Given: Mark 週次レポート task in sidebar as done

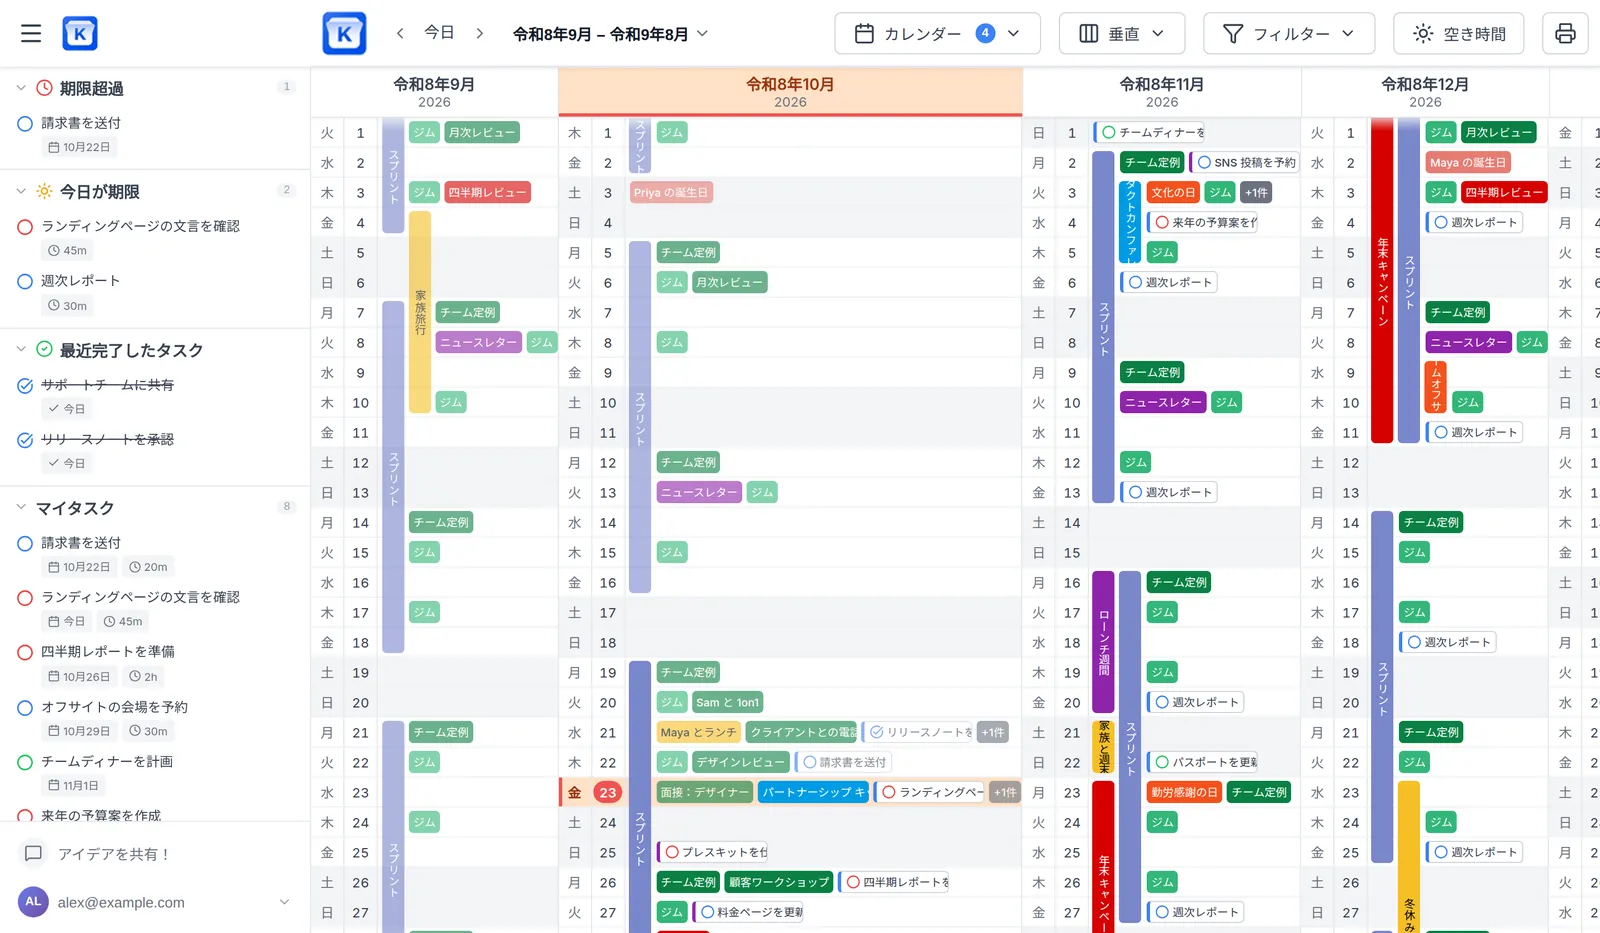Looking at the screenshot, I should pyautogui.click(x=25, y=282).
